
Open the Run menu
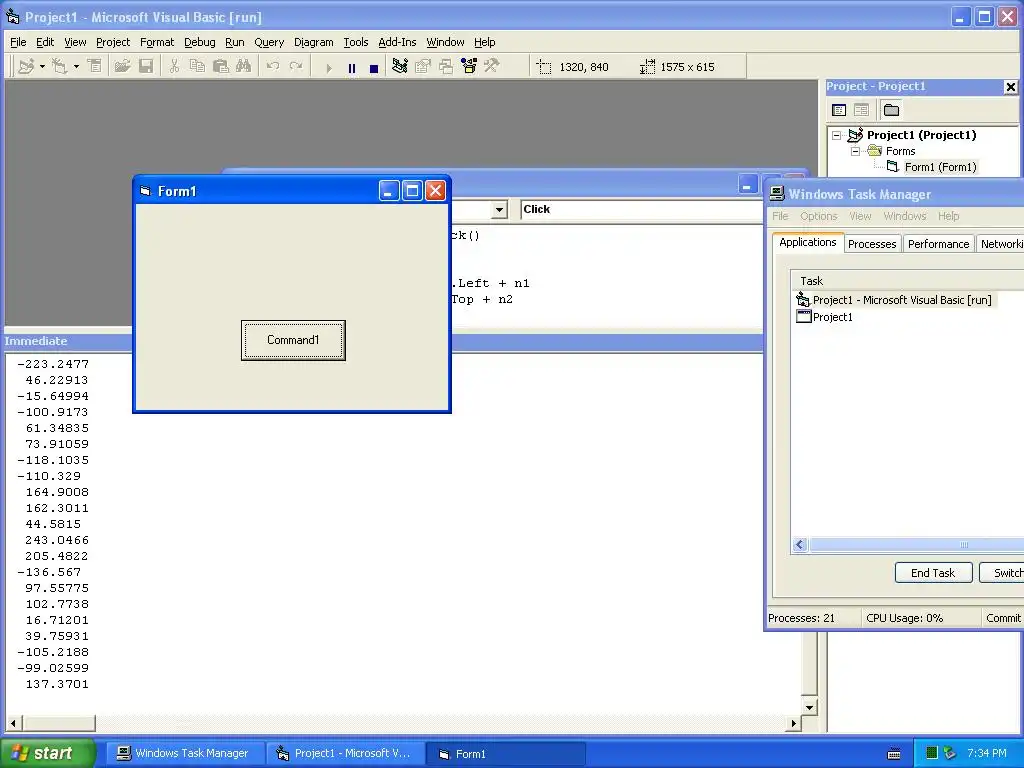234,42
